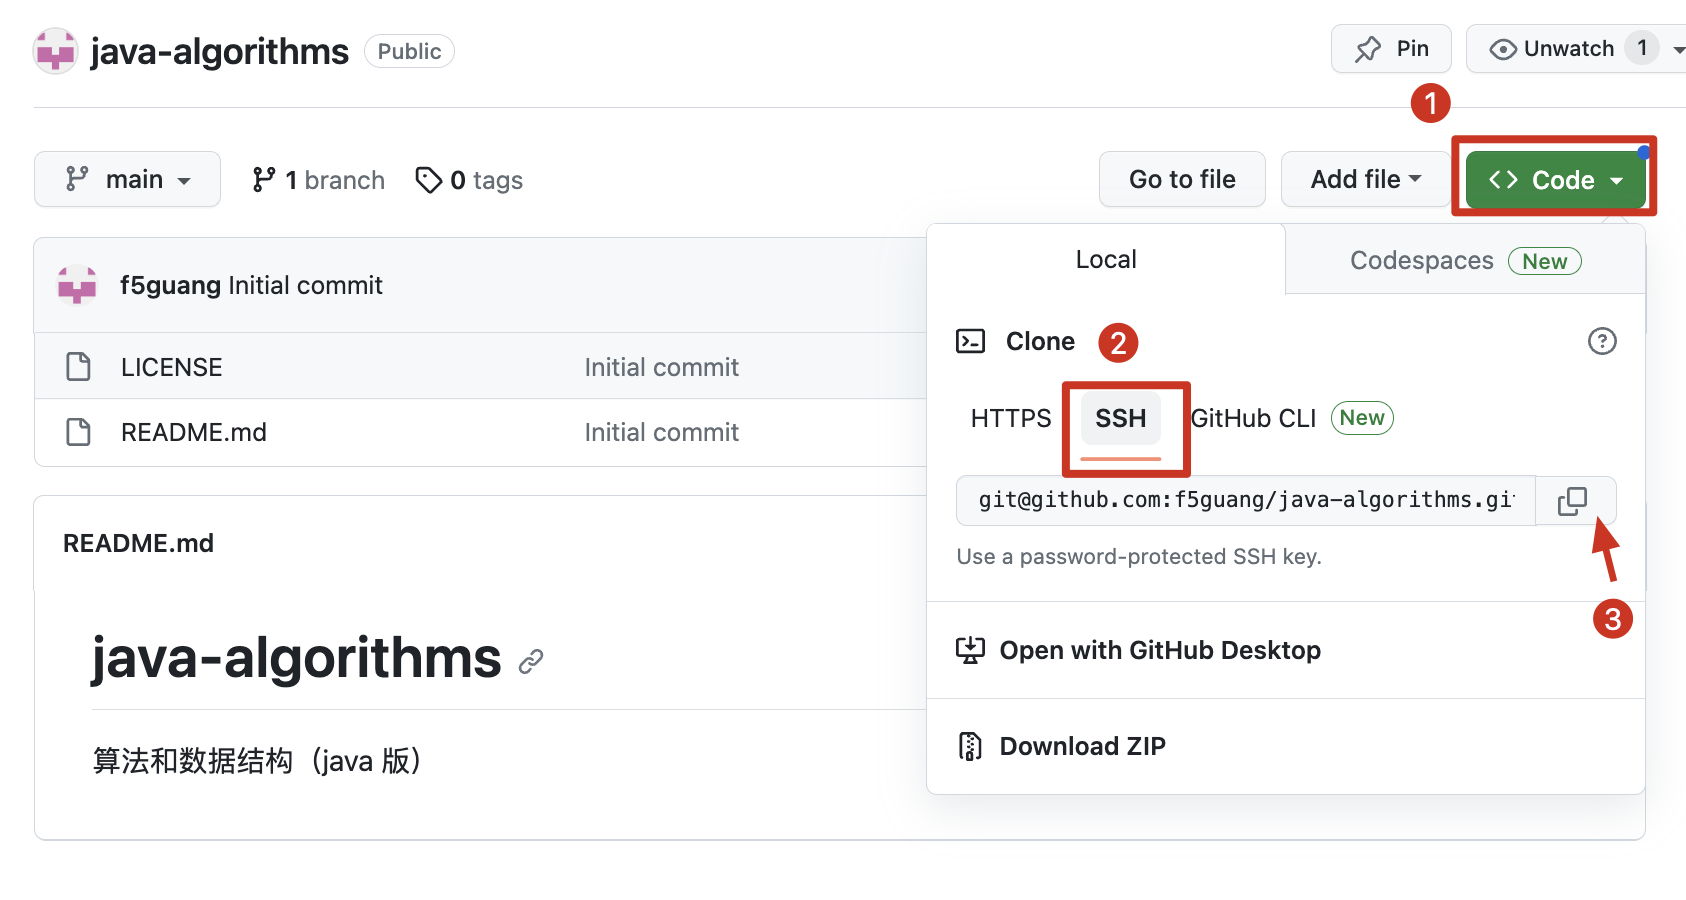This screenshot has height=900, width=1686.
Task: Click the file icon beside LICENSE
Action: [x=78, y=367]
